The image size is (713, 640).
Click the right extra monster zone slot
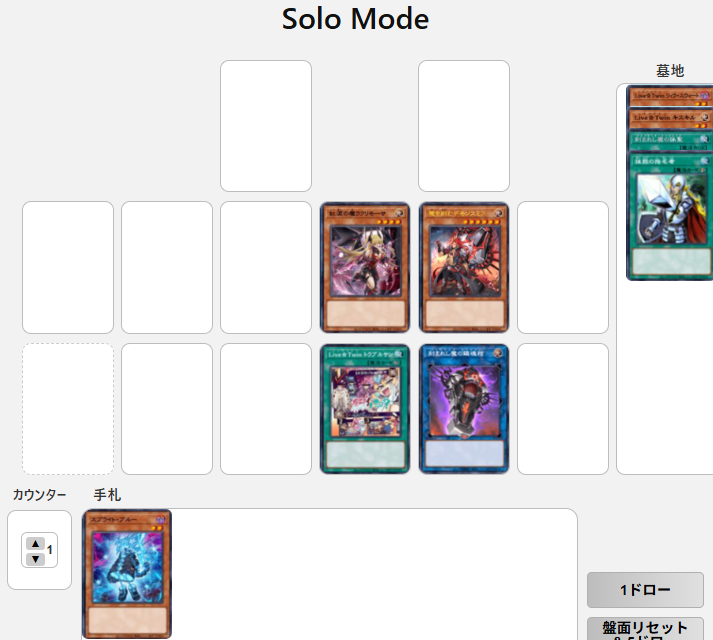click(x=464, y=126)
